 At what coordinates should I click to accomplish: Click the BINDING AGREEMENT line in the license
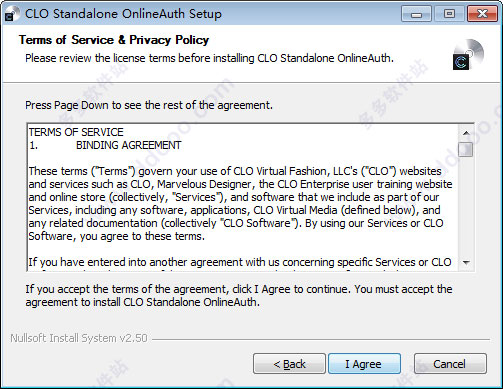(129, 145)
